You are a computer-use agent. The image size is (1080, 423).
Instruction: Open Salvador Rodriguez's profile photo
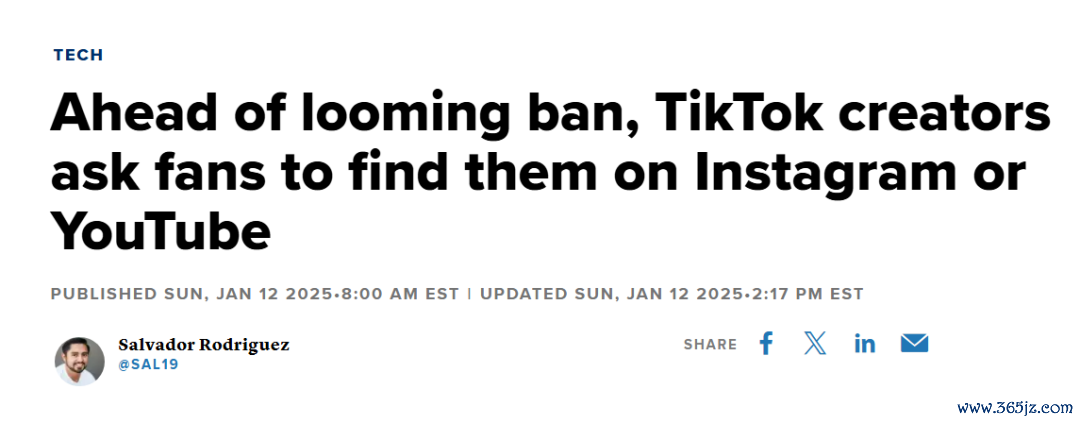[80, 361]
